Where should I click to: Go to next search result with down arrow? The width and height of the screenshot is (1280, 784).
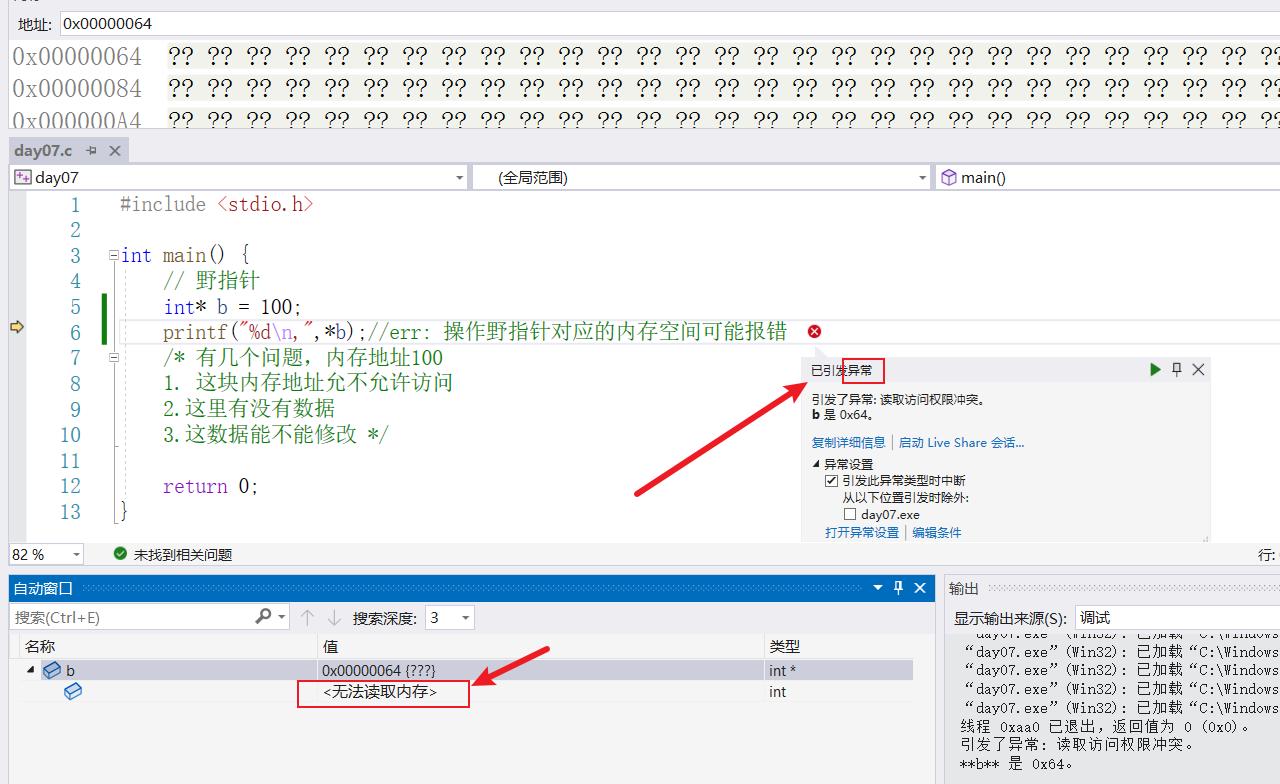(x=334, y=617)
